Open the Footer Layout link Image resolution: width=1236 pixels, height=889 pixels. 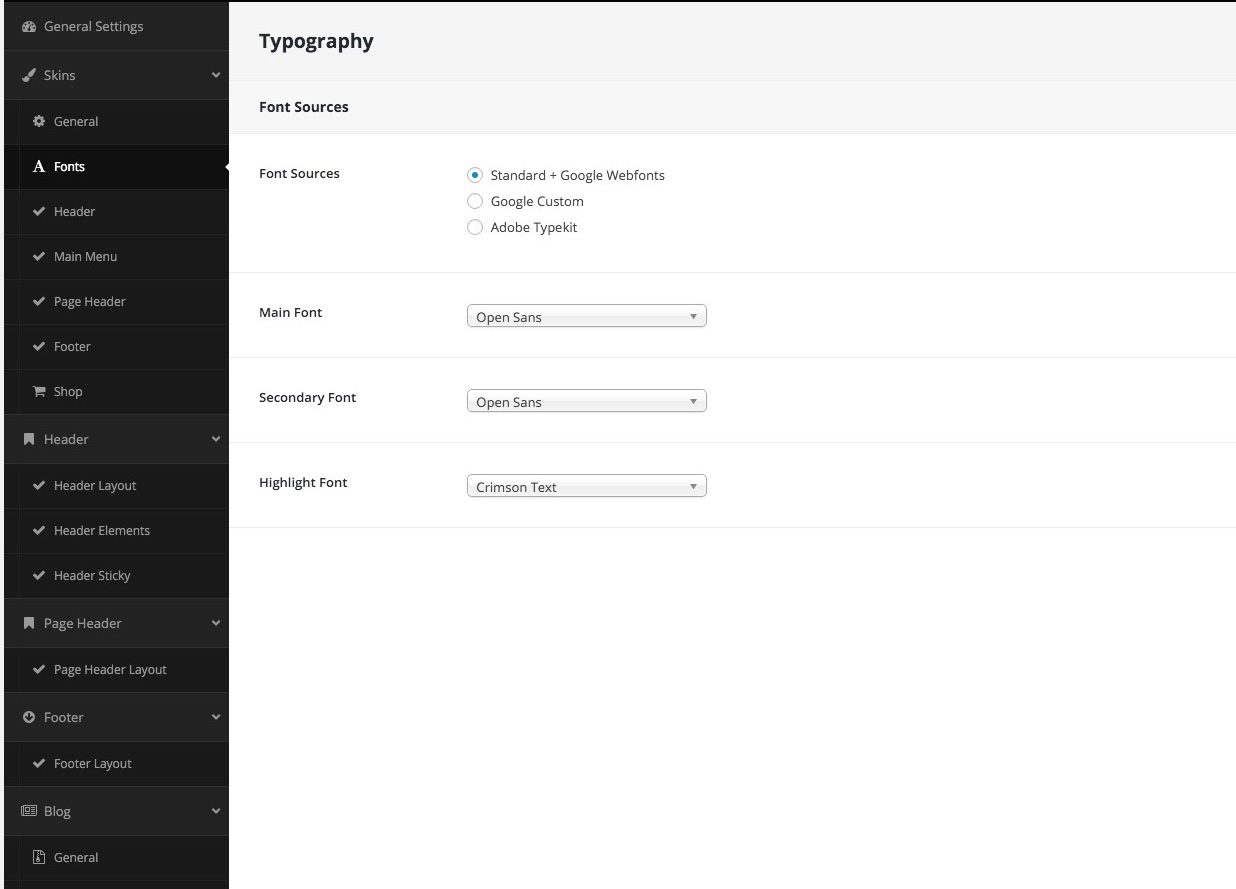92,764
